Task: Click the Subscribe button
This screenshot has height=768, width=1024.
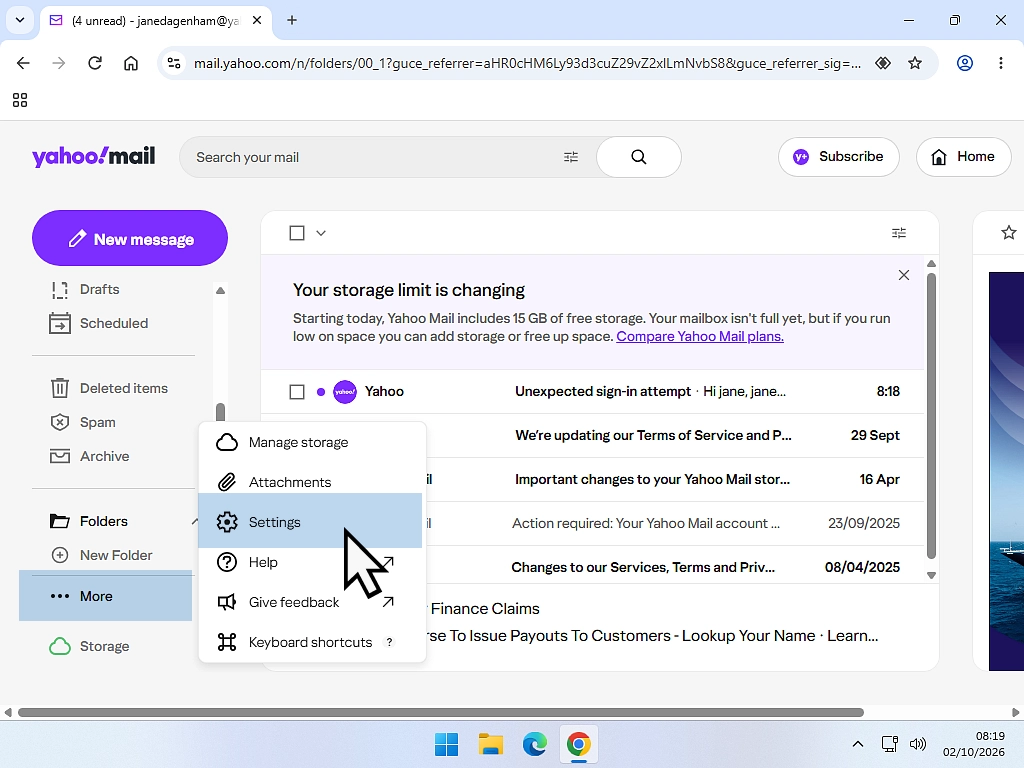Action: 839,157
